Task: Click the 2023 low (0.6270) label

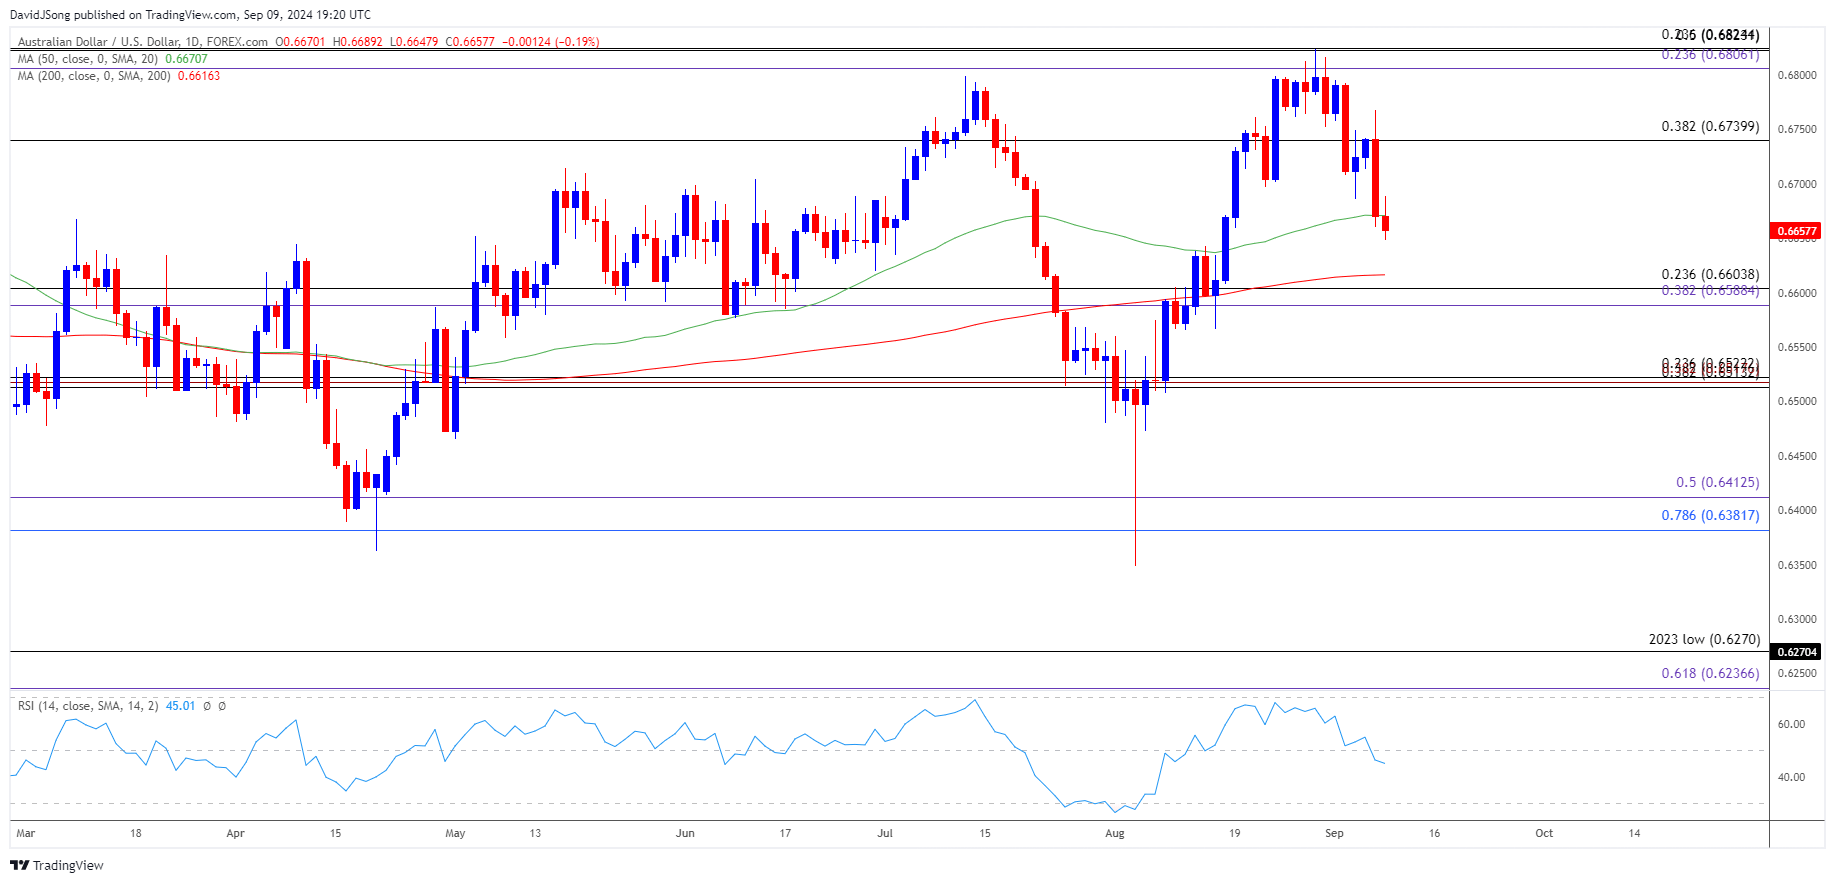Action: pos(1704,640)
